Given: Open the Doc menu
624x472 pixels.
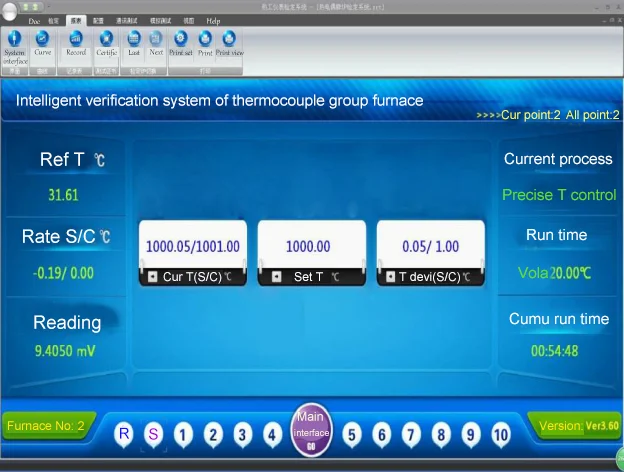Looking at the screenshot, I should (33, 20).
